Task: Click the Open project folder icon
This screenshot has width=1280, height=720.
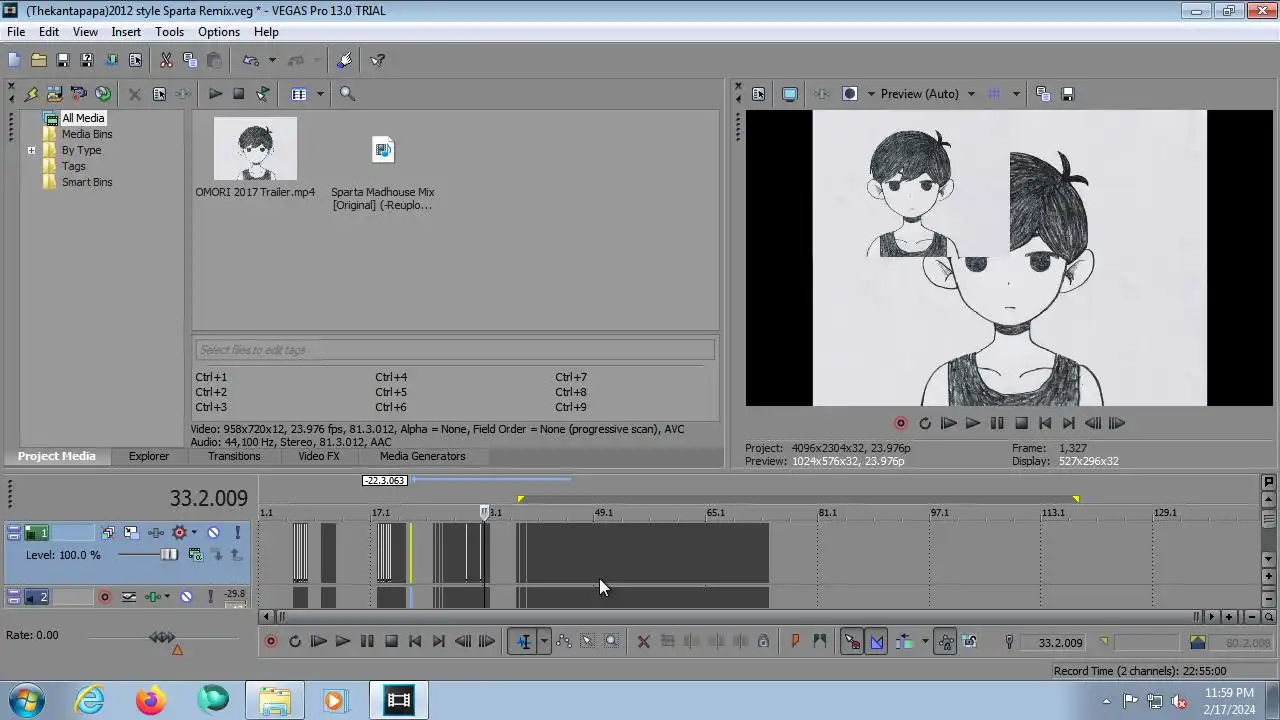Action: point(38,60)
